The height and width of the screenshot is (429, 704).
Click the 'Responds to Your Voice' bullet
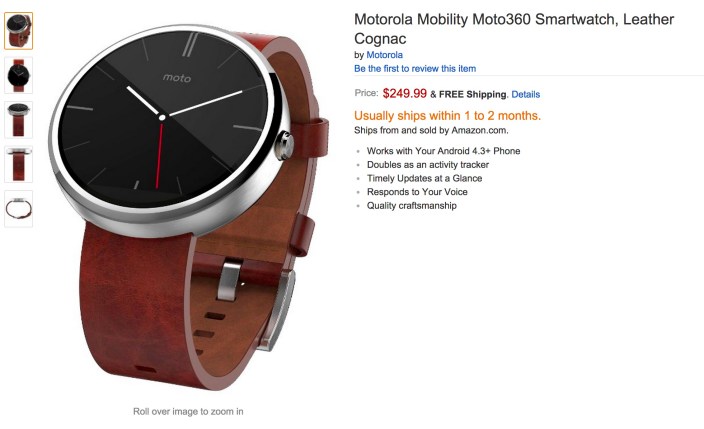(417, 192)
